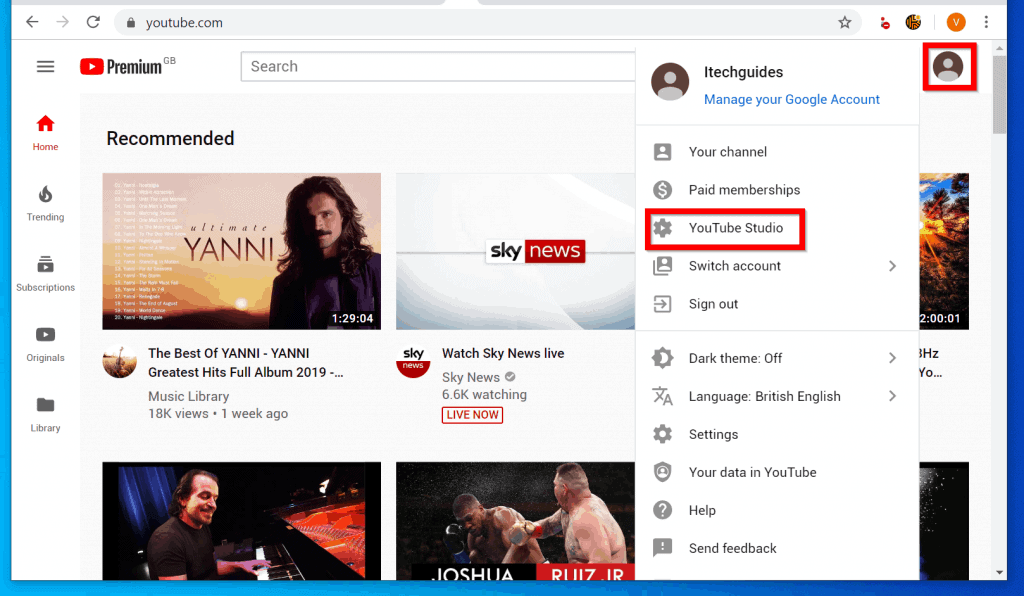Click Sky News channel avatar
1024x596 pixels.
[413, 362]
